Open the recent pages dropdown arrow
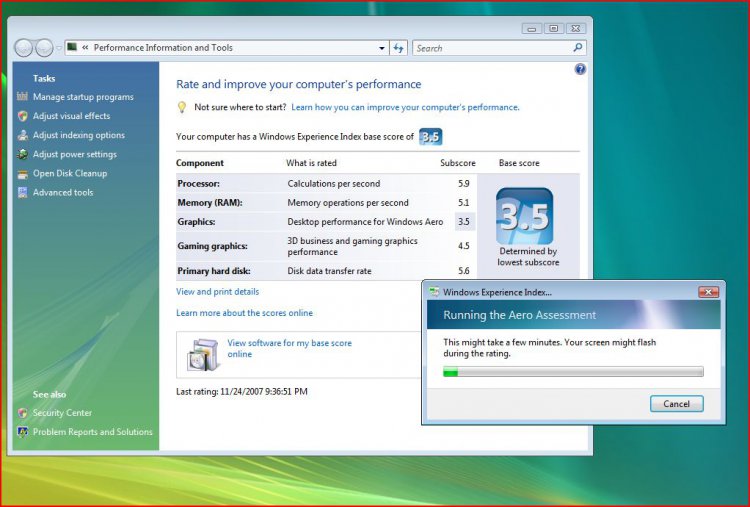This screenshot has width=750, height=507. click(59, 48)
